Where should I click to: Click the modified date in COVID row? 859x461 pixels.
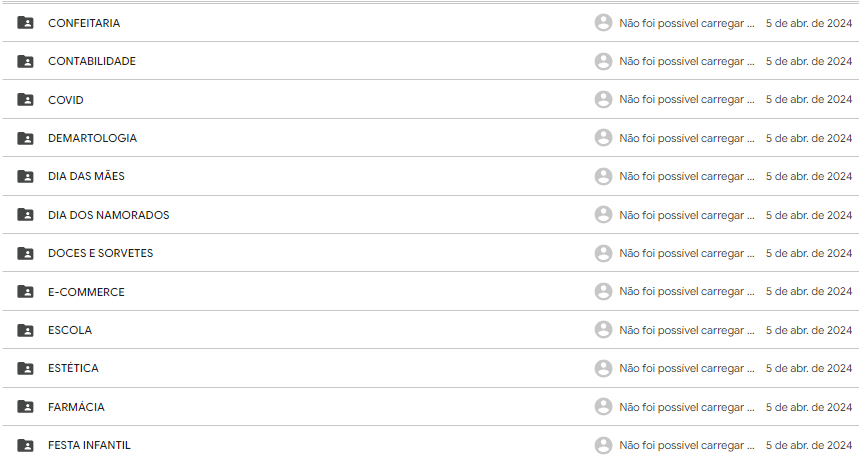tap(808, 100)
